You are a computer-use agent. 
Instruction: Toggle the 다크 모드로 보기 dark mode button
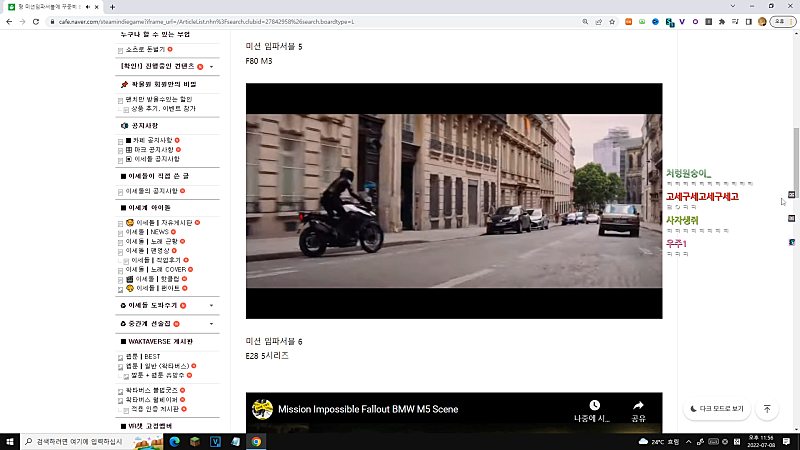tap(716, 409)
